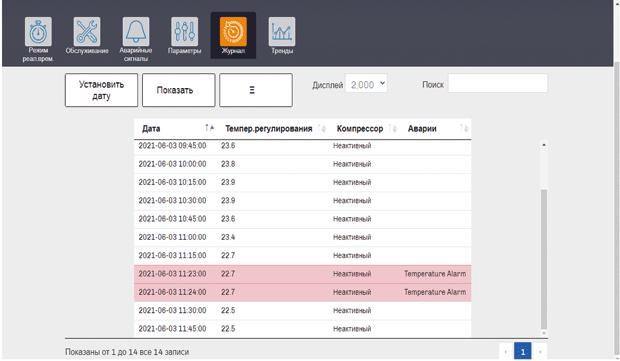Screen dimensions: 620x361
Task: Select row 2021-06-03 11:30:00
Action: 302,310
